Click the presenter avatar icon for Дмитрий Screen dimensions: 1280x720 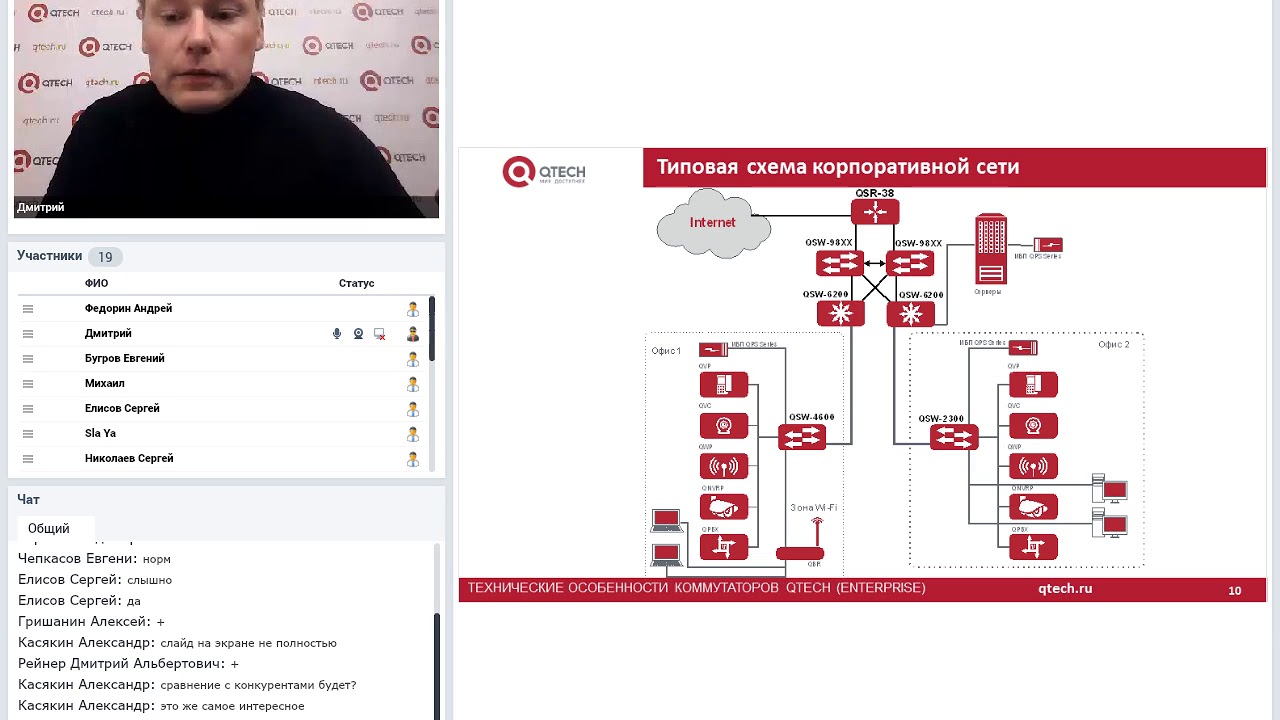[x=413, y=334]
